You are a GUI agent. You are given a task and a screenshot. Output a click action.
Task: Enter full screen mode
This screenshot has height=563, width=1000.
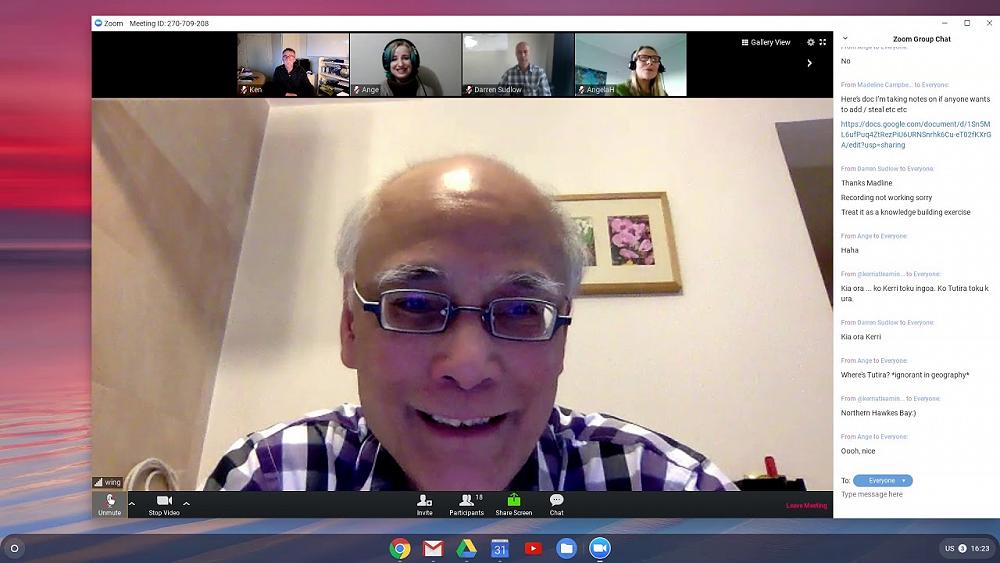(823, 42)
